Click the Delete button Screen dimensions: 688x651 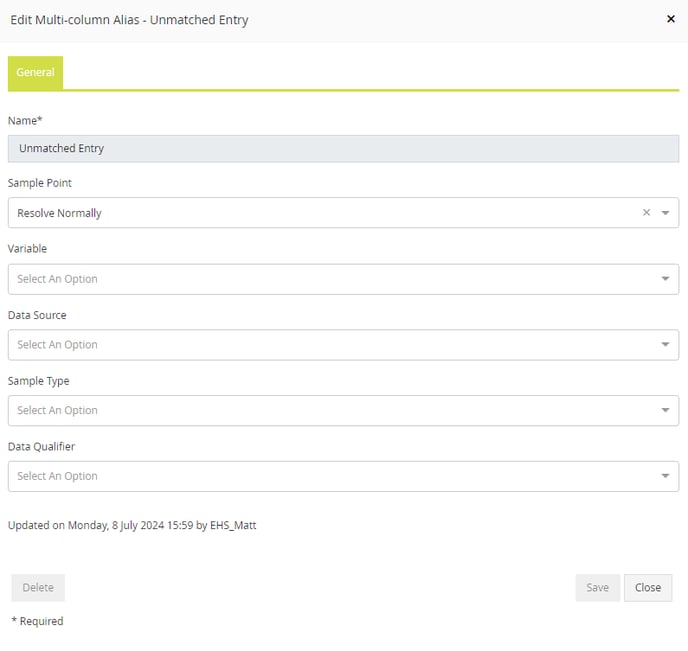click(x=38, y=588)
